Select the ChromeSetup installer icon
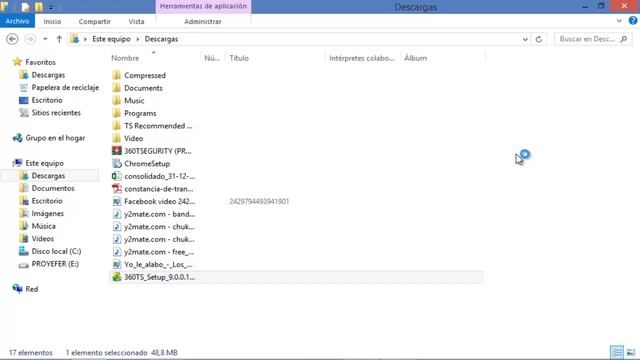 117,164
